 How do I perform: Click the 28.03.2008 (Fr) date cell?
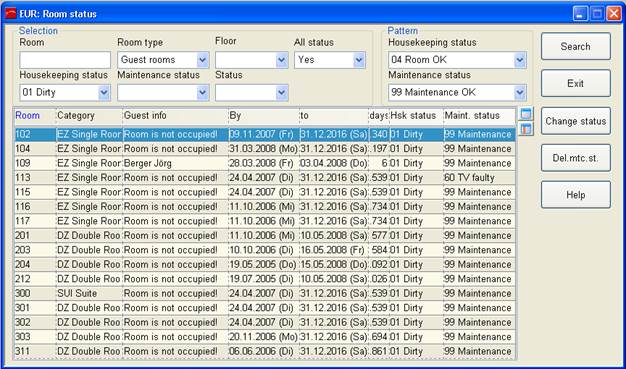264,163
